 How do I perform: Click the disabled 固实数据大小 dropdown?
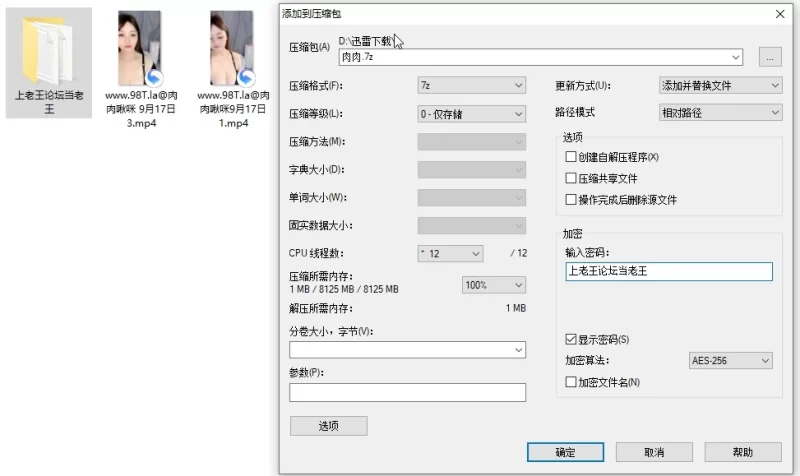(471, 226)
